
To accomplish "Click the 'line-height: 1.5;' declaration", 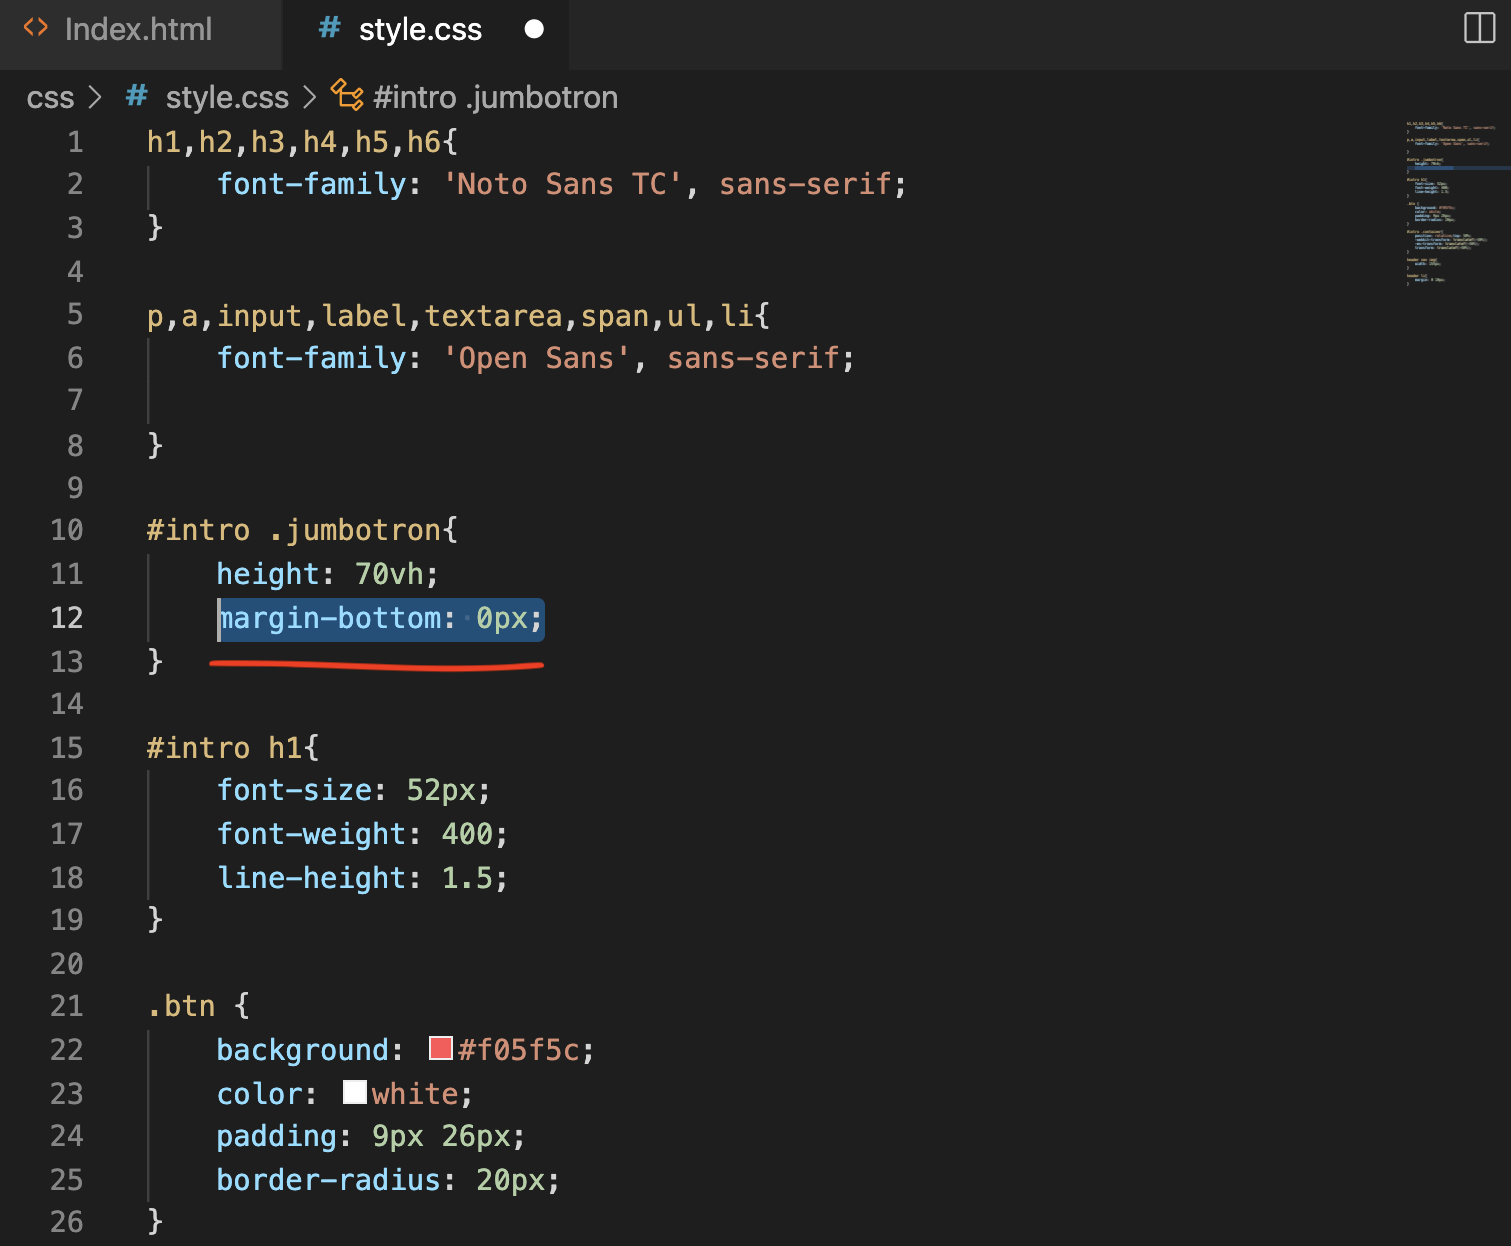I will pos(362,878).
